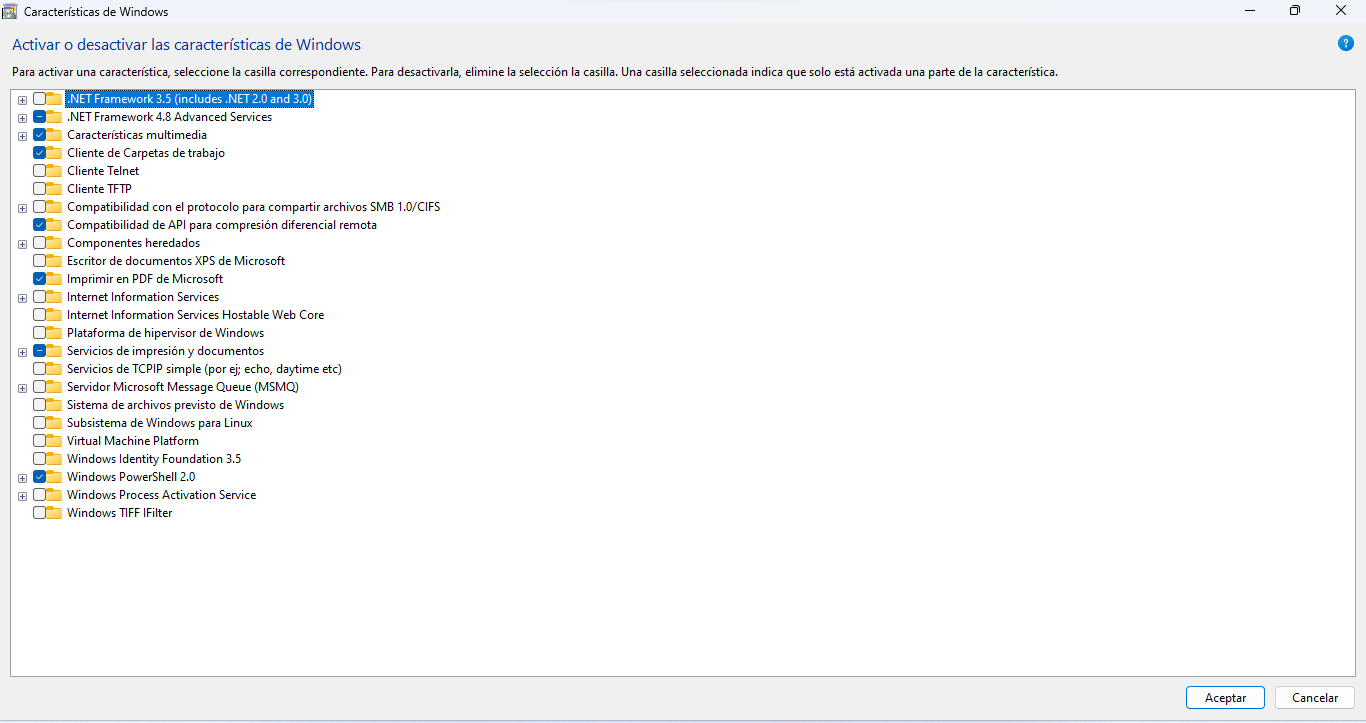Viewport: 1366px width, 723px height.
Task: Select the 'Cliente TFTP' label text
Action: (x=99, y=189)
